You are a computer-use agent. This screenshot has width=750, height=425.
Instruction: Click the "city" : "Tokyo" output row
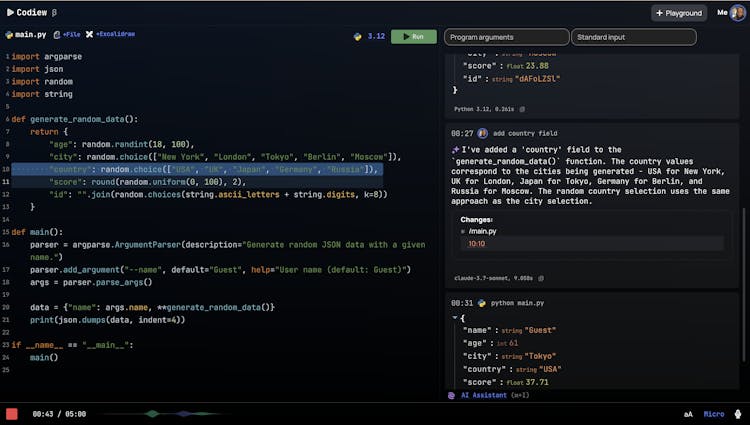(509, 356)
